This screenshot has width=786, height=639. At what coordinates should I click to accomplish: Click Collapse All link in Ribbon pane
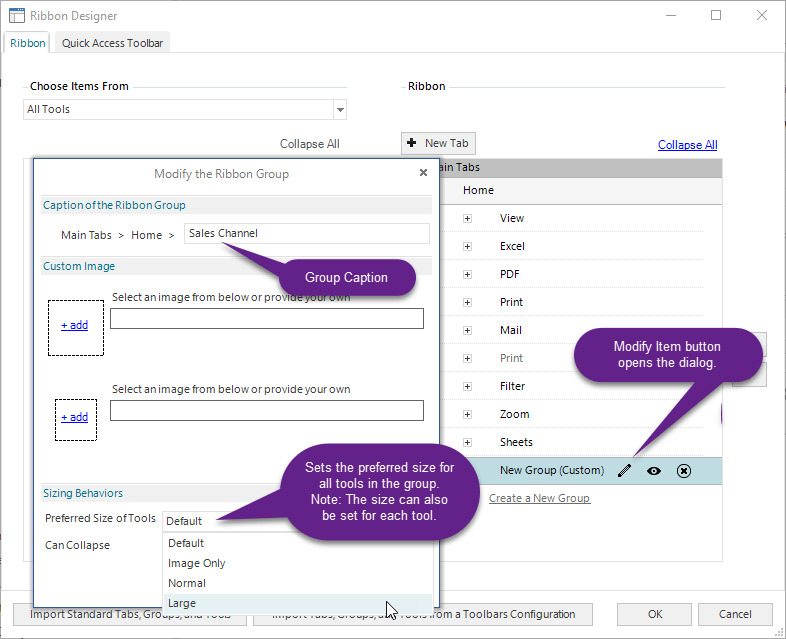[x=687, y=145]
